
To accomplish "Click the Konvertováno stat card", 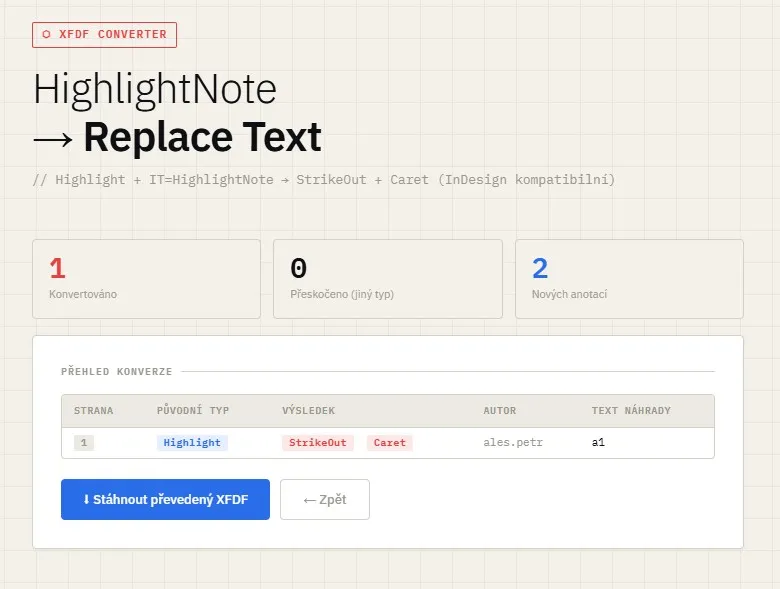I will point(146,279).
